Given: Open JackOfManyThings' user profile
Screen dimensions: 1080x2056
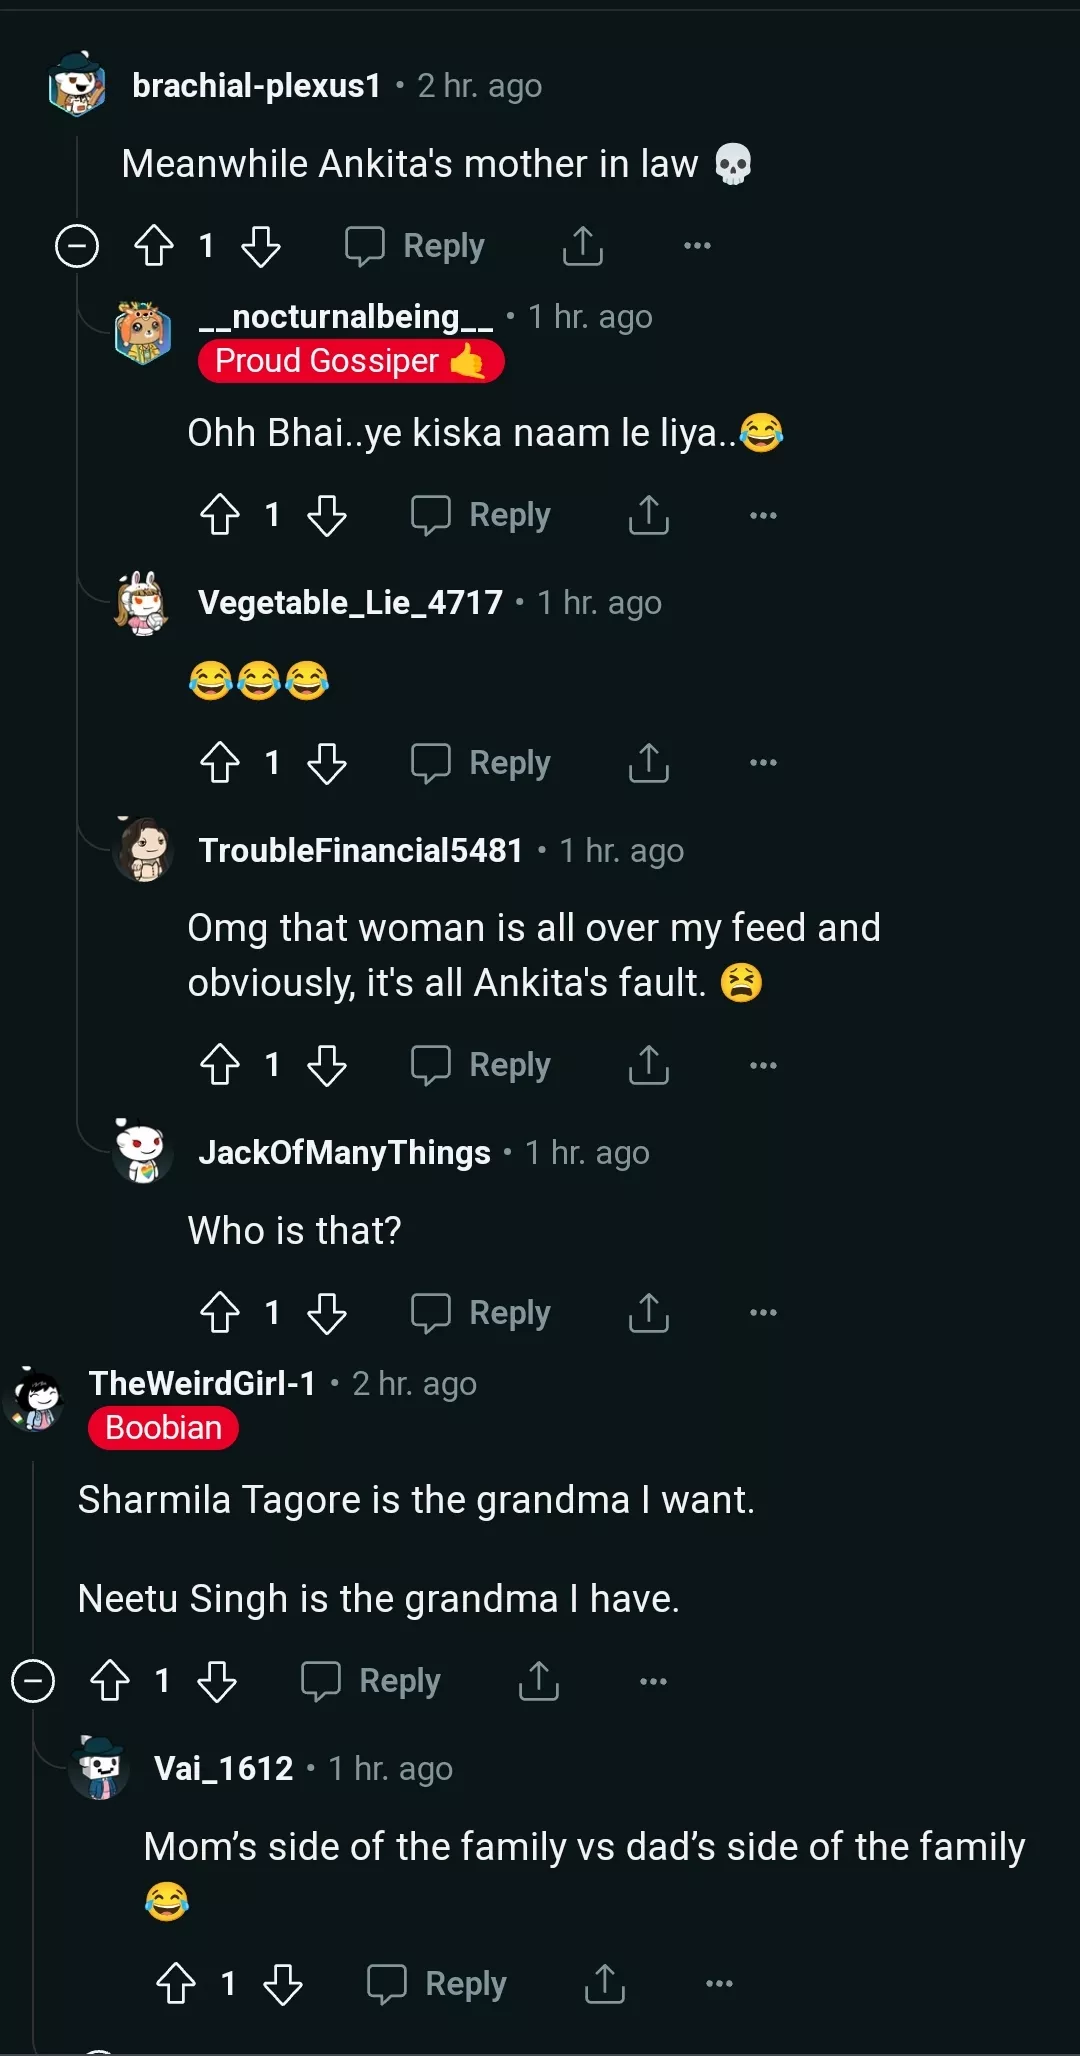Looking at the screenshot, I should coord(344,1153).
